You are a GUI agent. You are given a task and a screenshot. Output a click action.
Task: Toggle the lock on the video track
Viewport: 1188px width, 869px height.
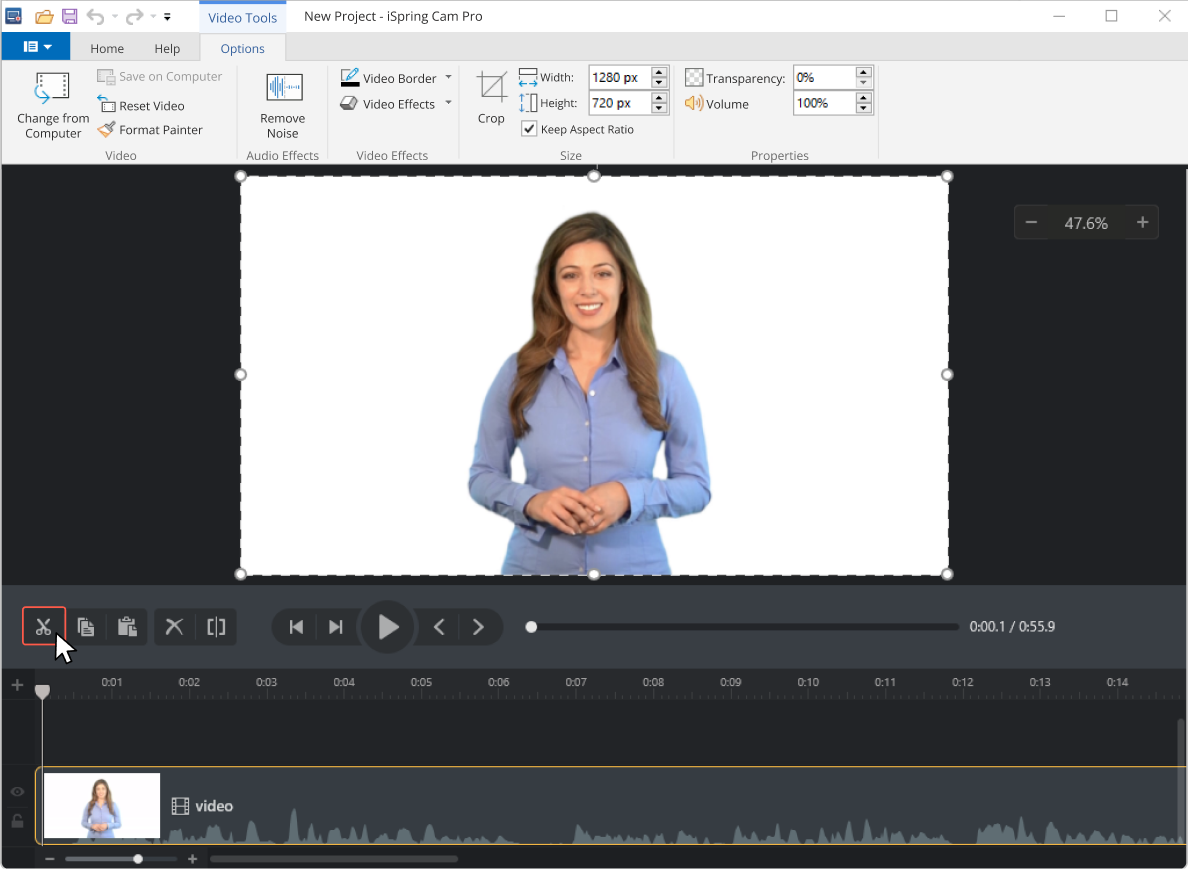(16, 821)
